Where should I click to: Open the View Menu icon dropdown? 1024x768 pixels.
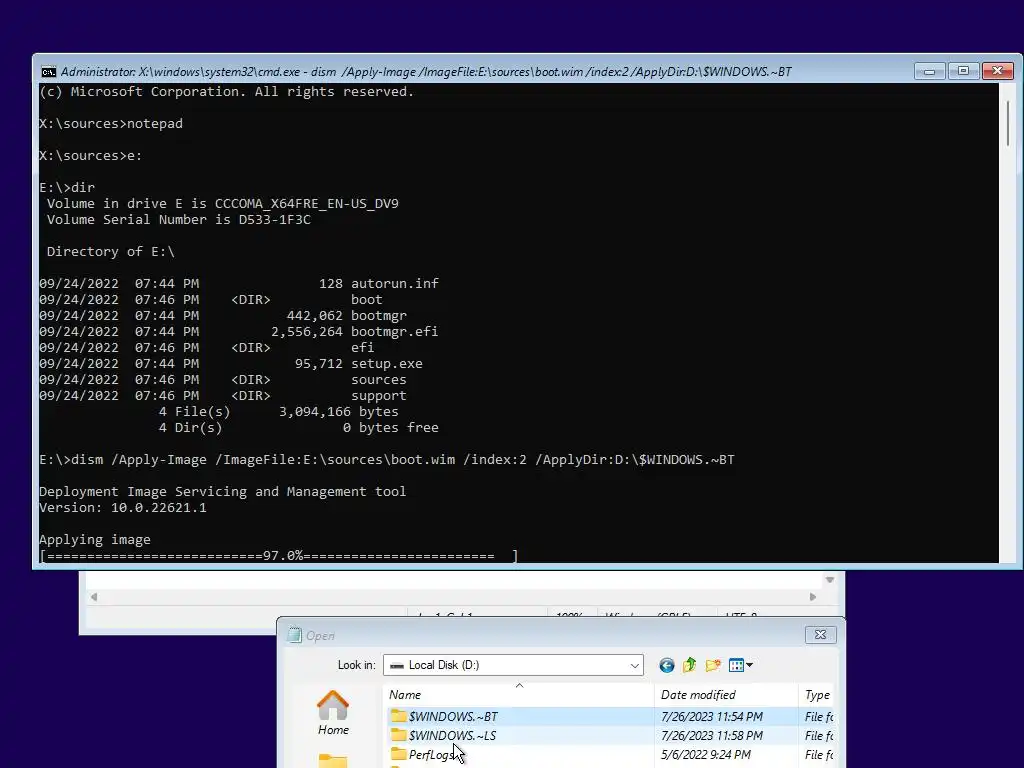(741, 665)
